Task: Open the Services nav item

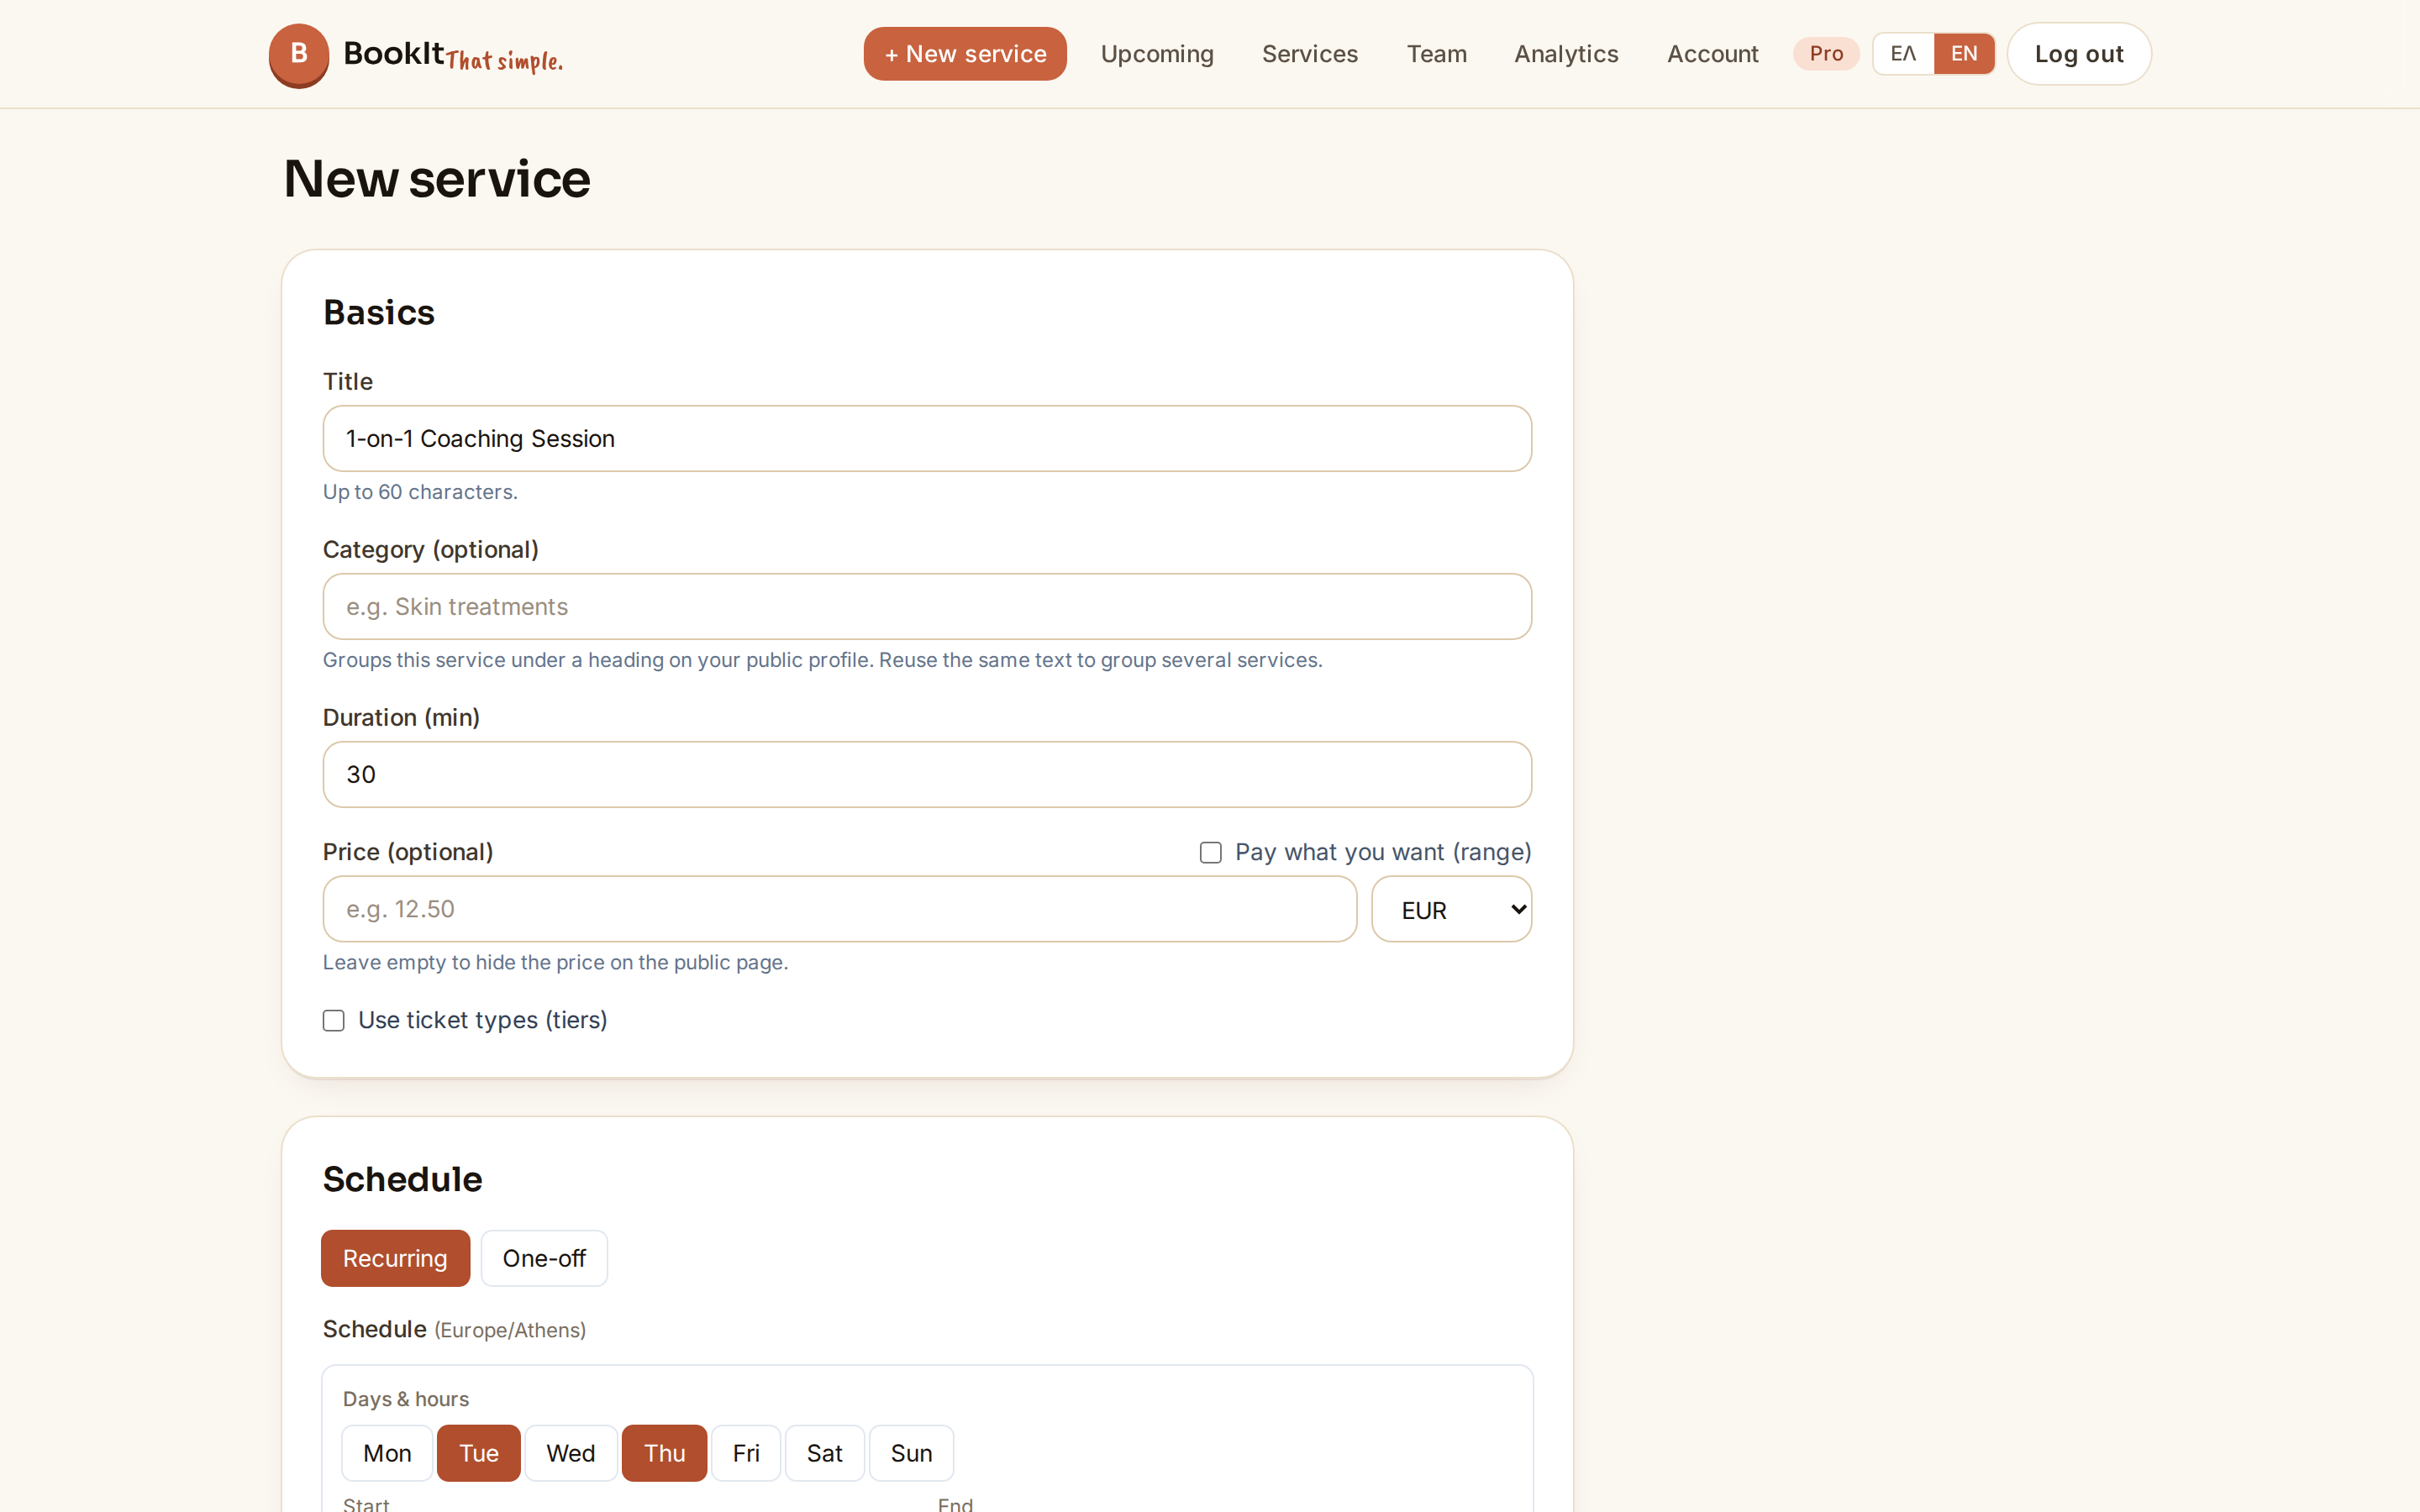Action: [x=1310, y=54]
